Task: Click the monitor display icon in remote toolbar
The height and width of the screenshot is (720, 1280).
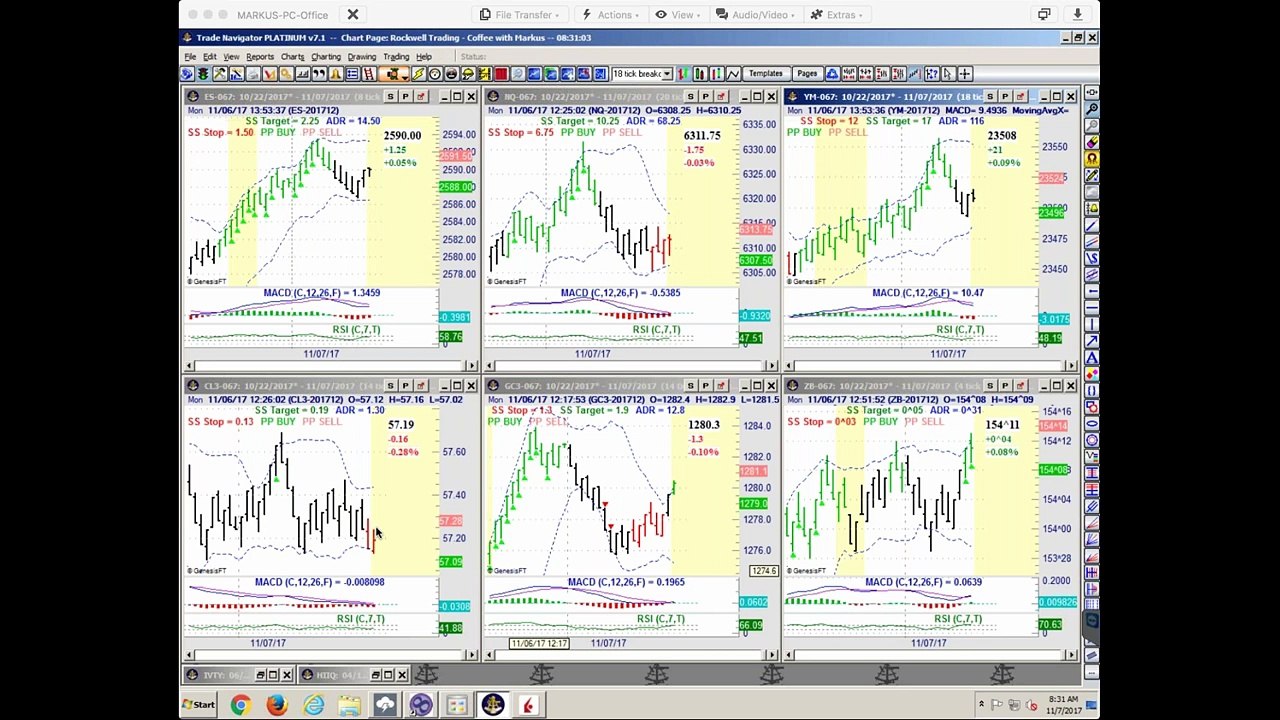Action: click(1044, 15)
